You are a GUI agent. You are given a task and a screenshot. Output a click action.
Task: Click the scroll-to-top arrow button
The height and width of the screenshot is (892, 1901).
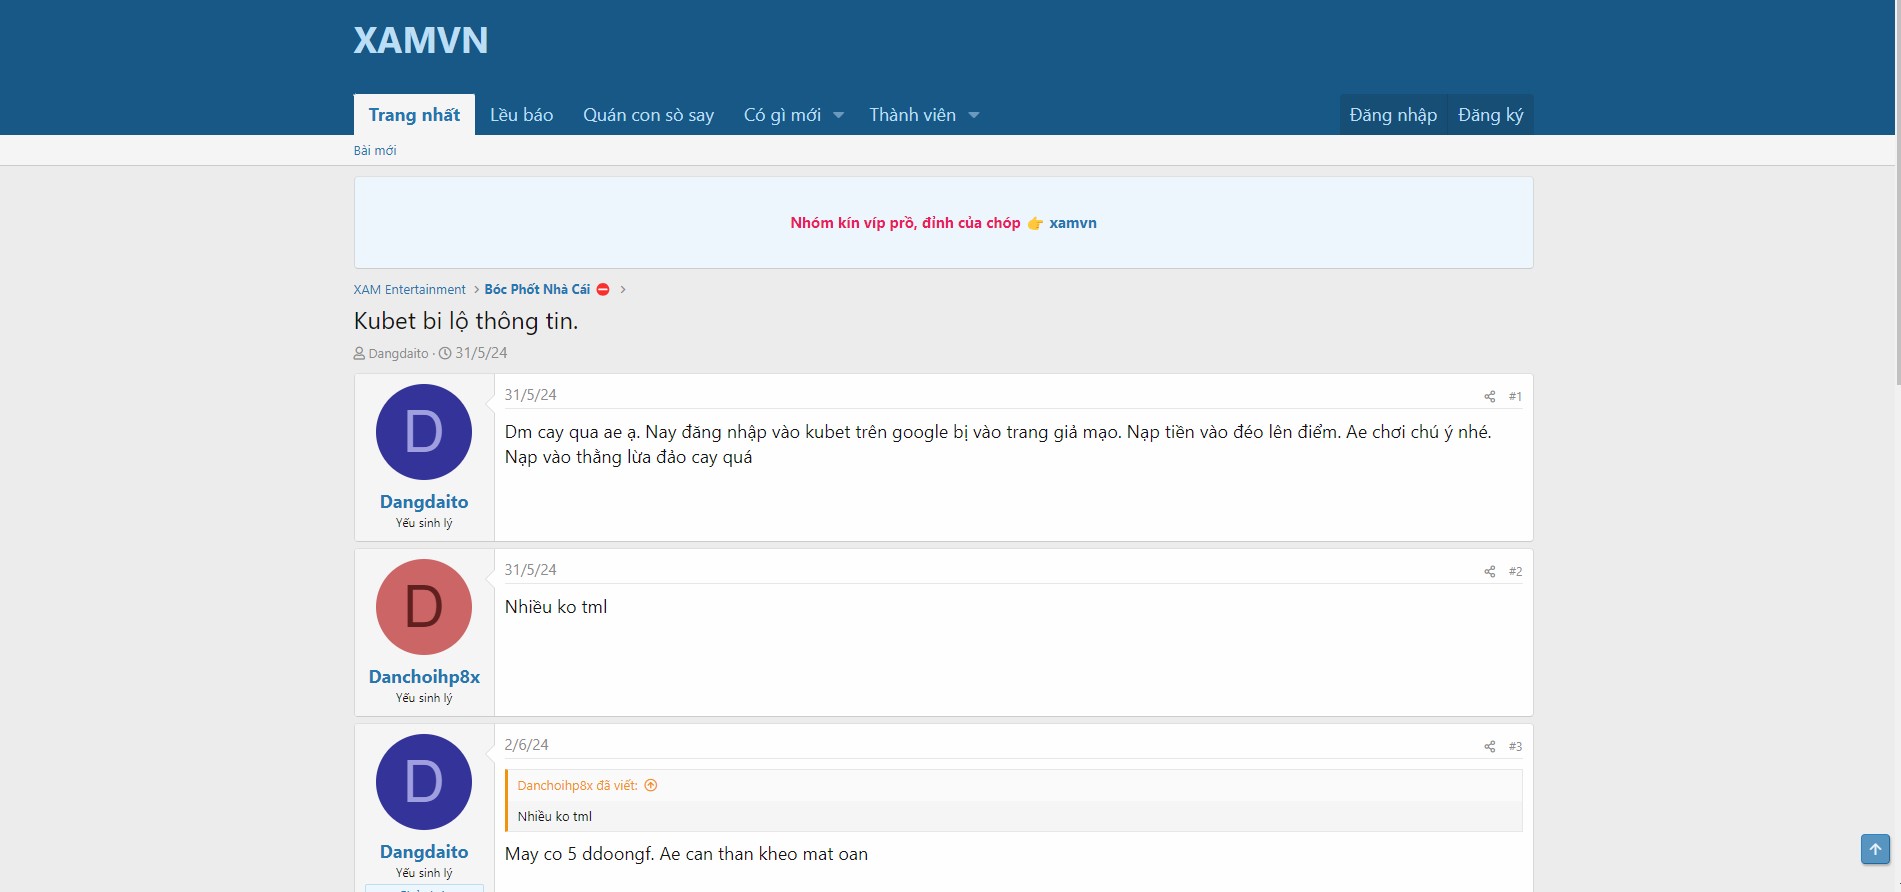[x=1875, y=849]
